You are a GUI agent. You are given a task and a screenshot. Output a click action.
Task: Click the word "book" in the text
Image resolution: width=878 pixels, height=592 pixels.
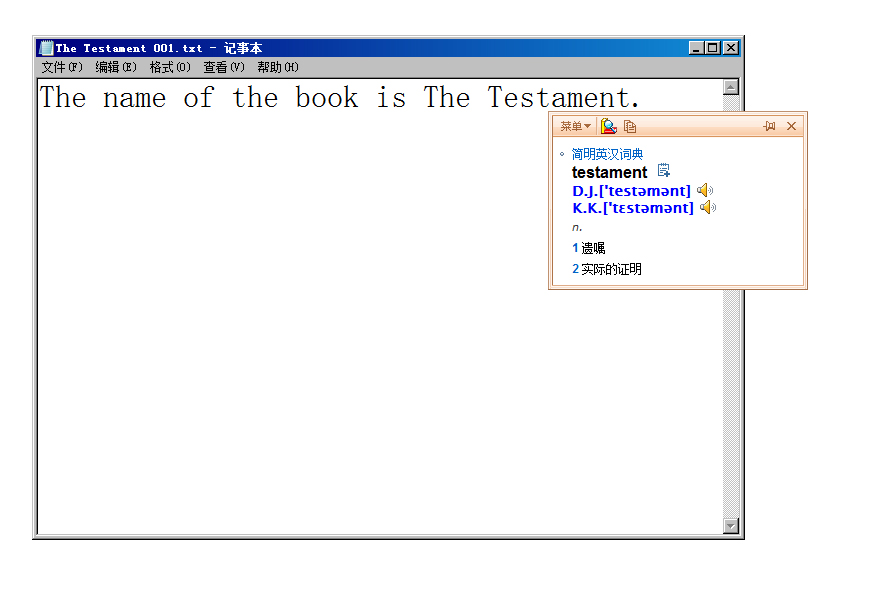tap(326, 98)
